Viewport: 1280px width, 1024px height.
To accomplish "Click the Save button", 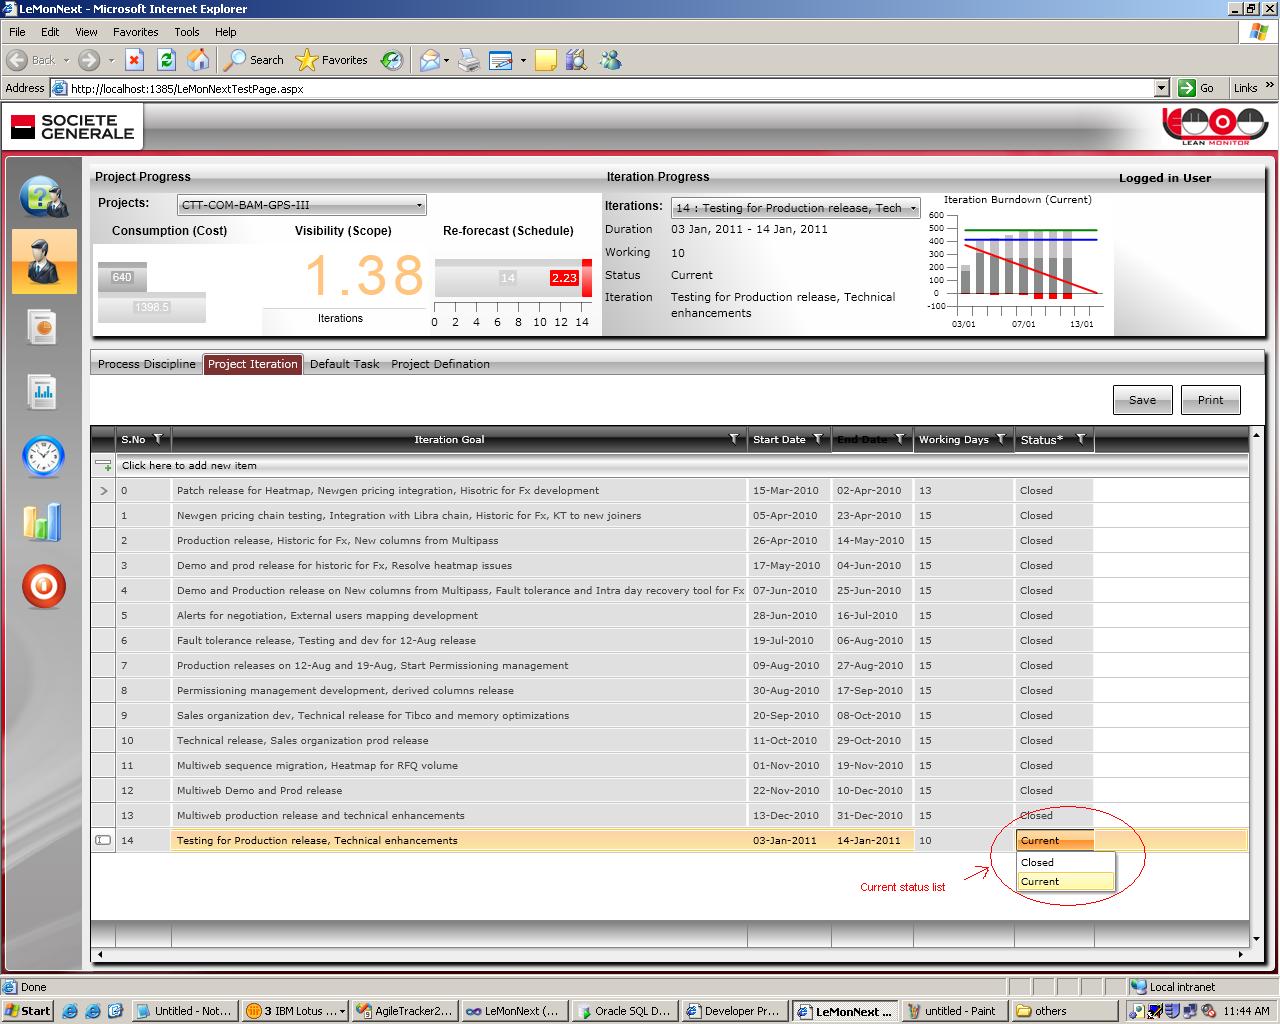I will coord(1142,400).
